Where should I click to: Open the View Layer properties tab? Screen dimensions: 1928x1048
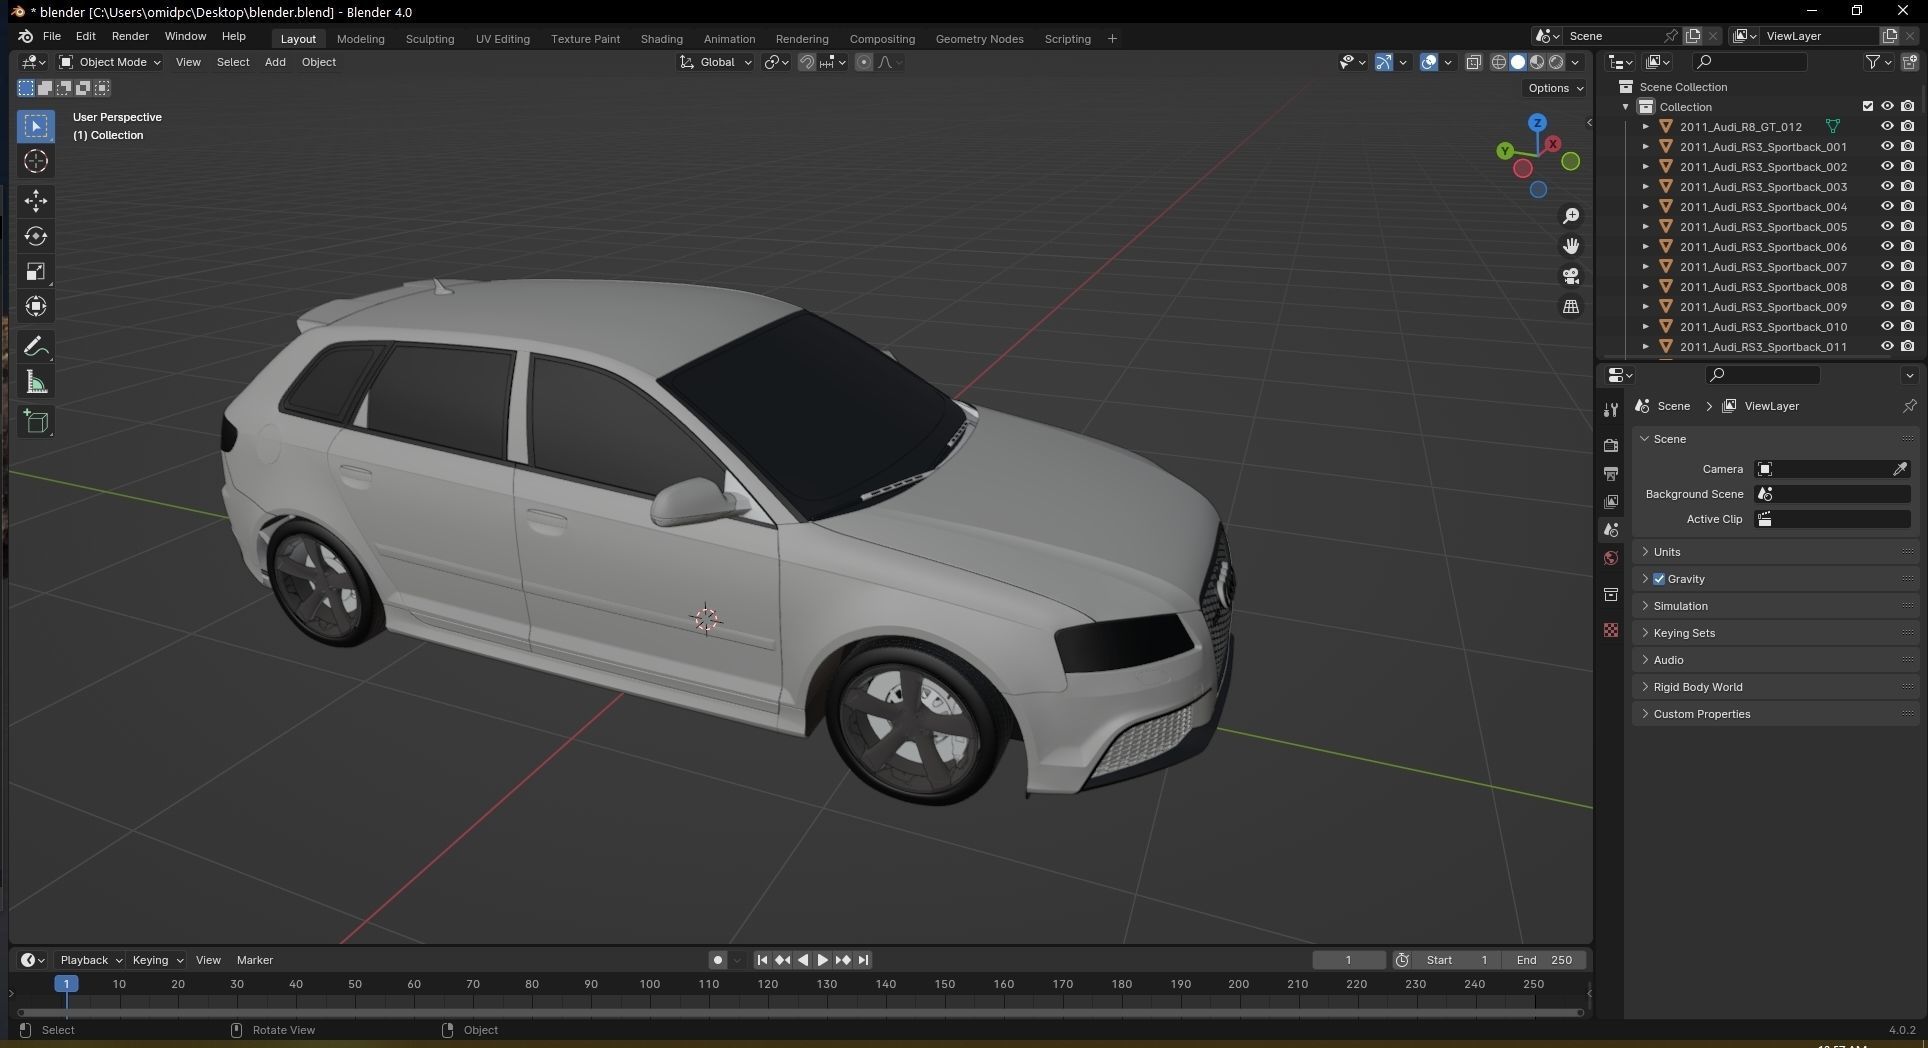pos(1610,502)
